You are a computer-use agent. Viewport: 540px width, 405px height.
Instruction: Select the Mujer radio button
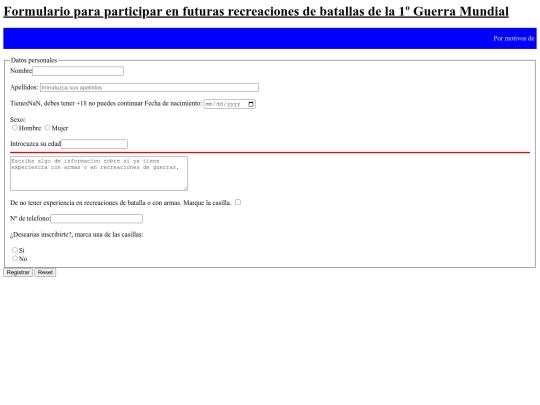(x=48, y=128)
